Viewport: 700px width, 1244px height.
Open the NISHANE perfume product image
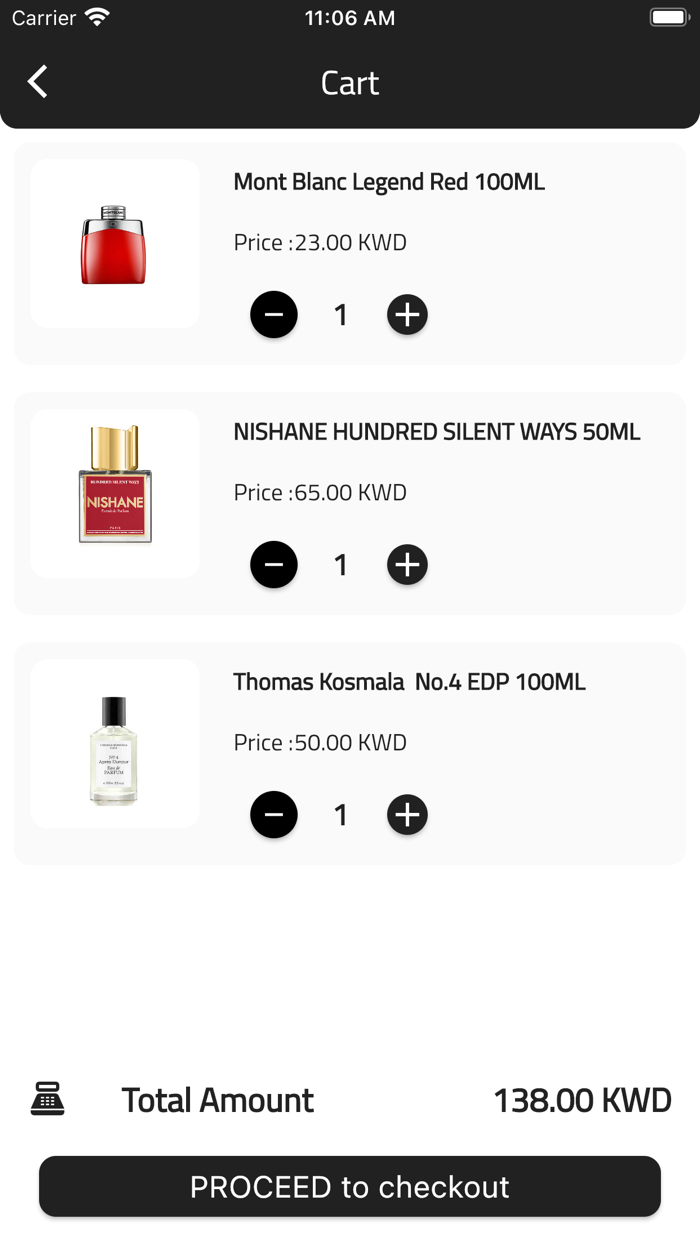point(114,492)
